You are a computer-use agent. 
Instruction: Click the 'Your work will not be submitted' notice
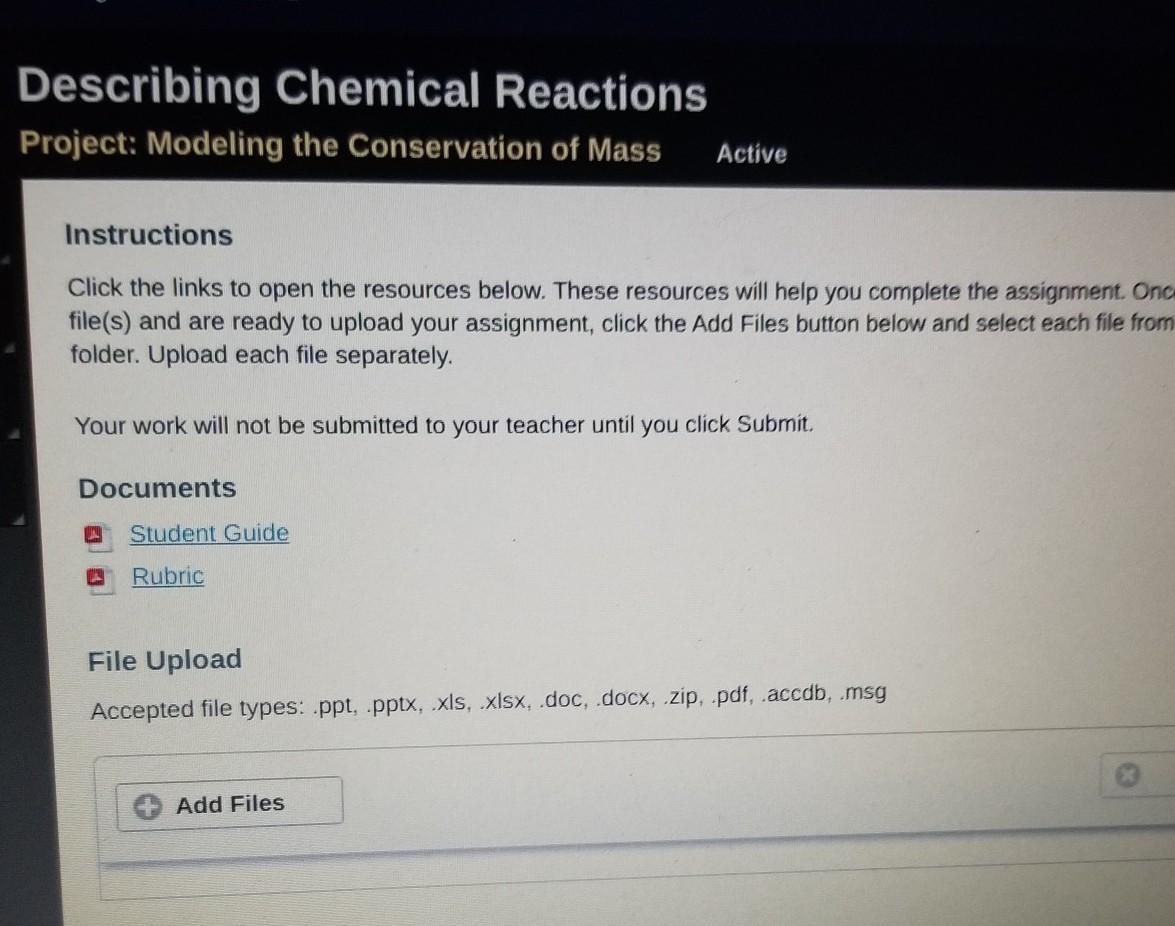coord(445,425)
